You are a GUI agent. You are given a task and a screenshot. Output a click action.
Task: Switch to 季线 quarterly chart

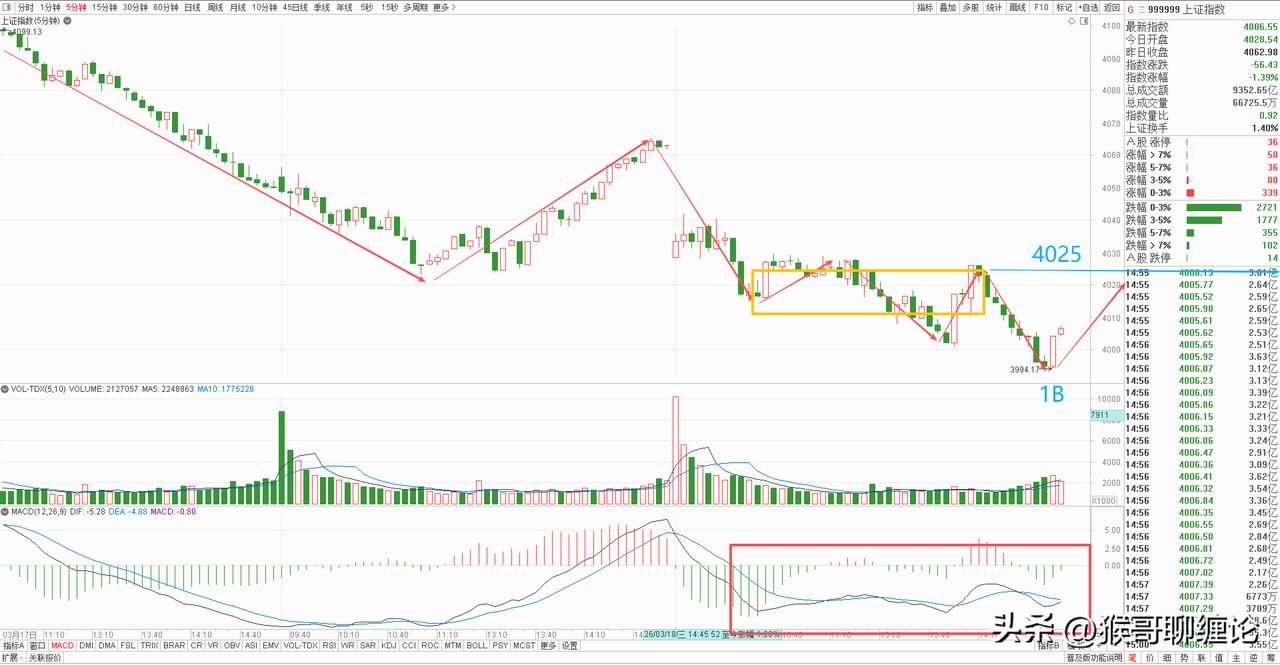point(321,7)
